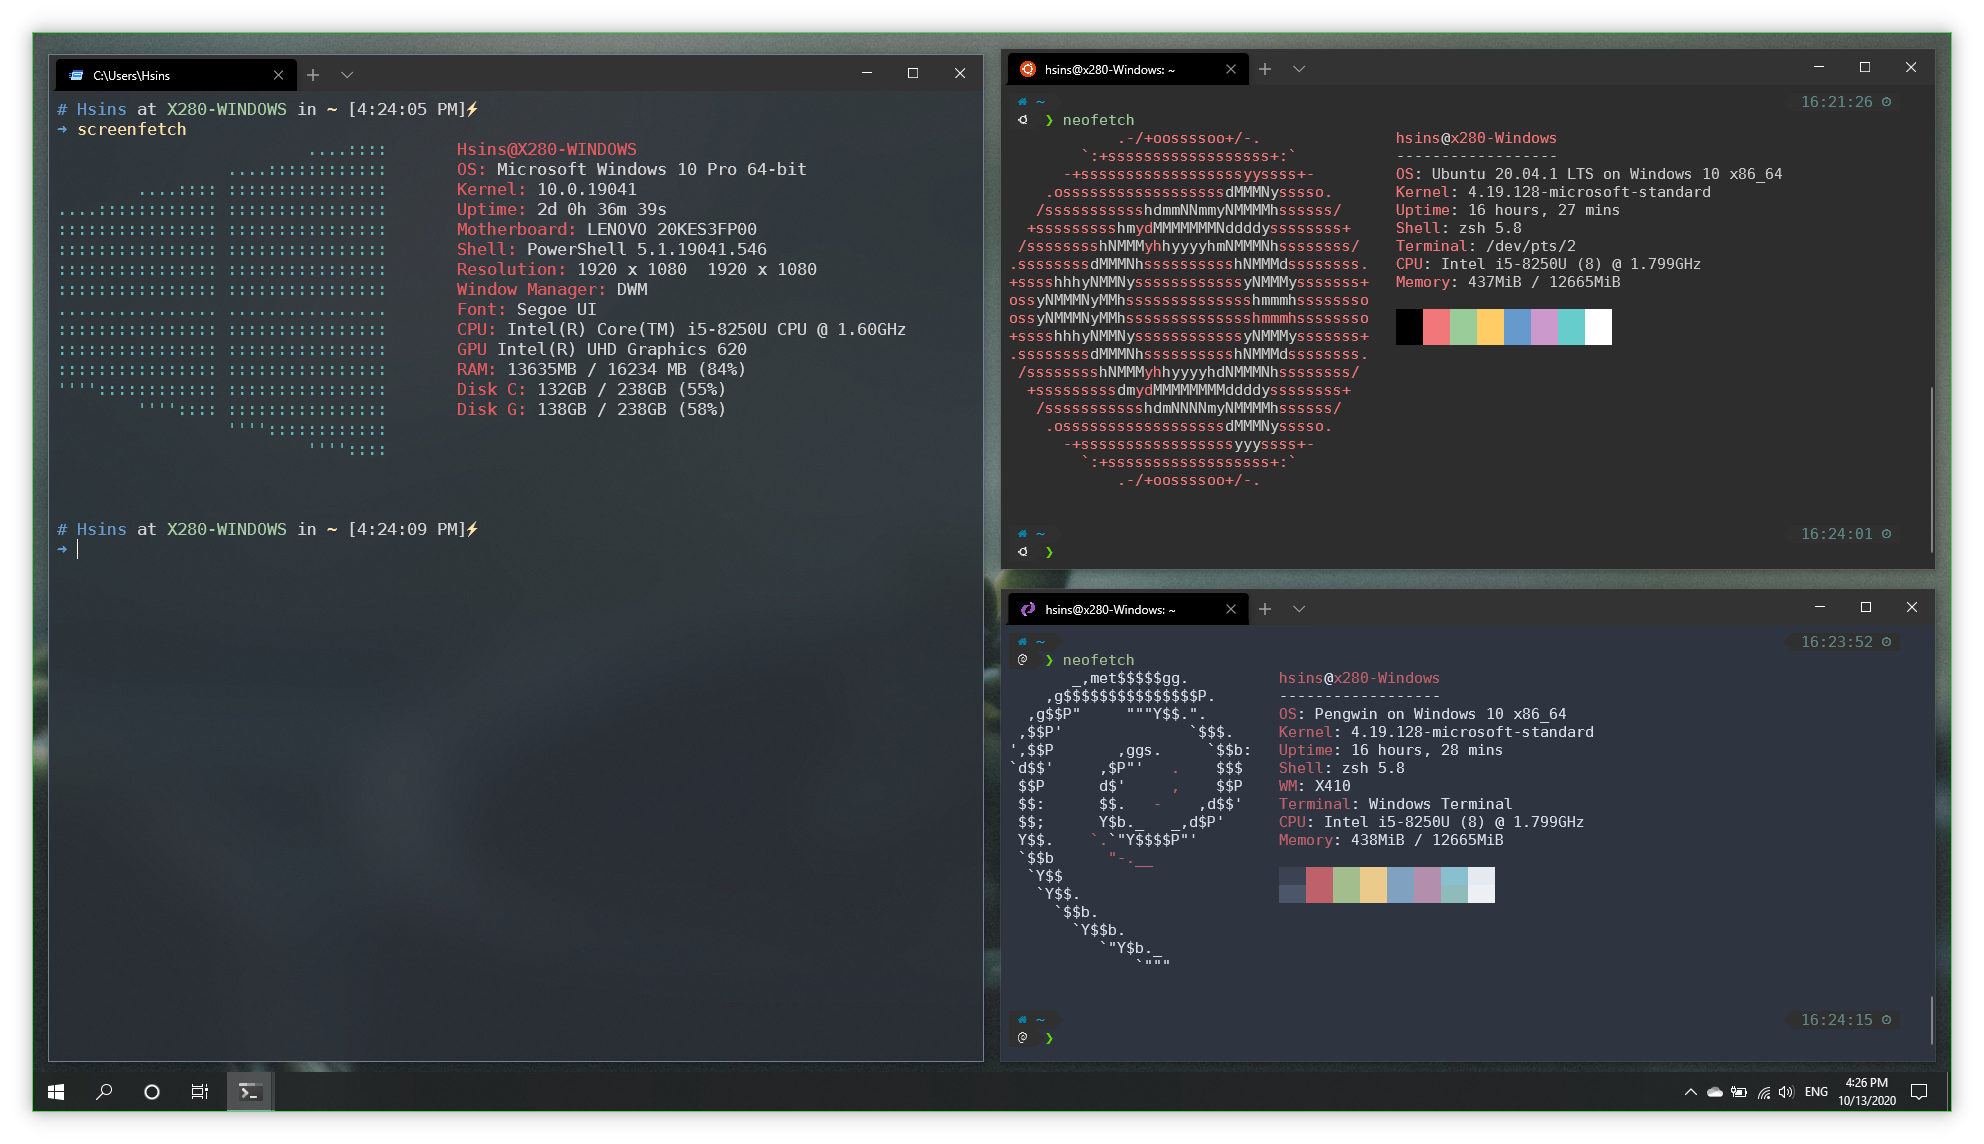Viewport: 1984px width, 1144px height.
Task: Click red swatch in Ubuntu neofetch palette
Action: tap(1436, 327)
